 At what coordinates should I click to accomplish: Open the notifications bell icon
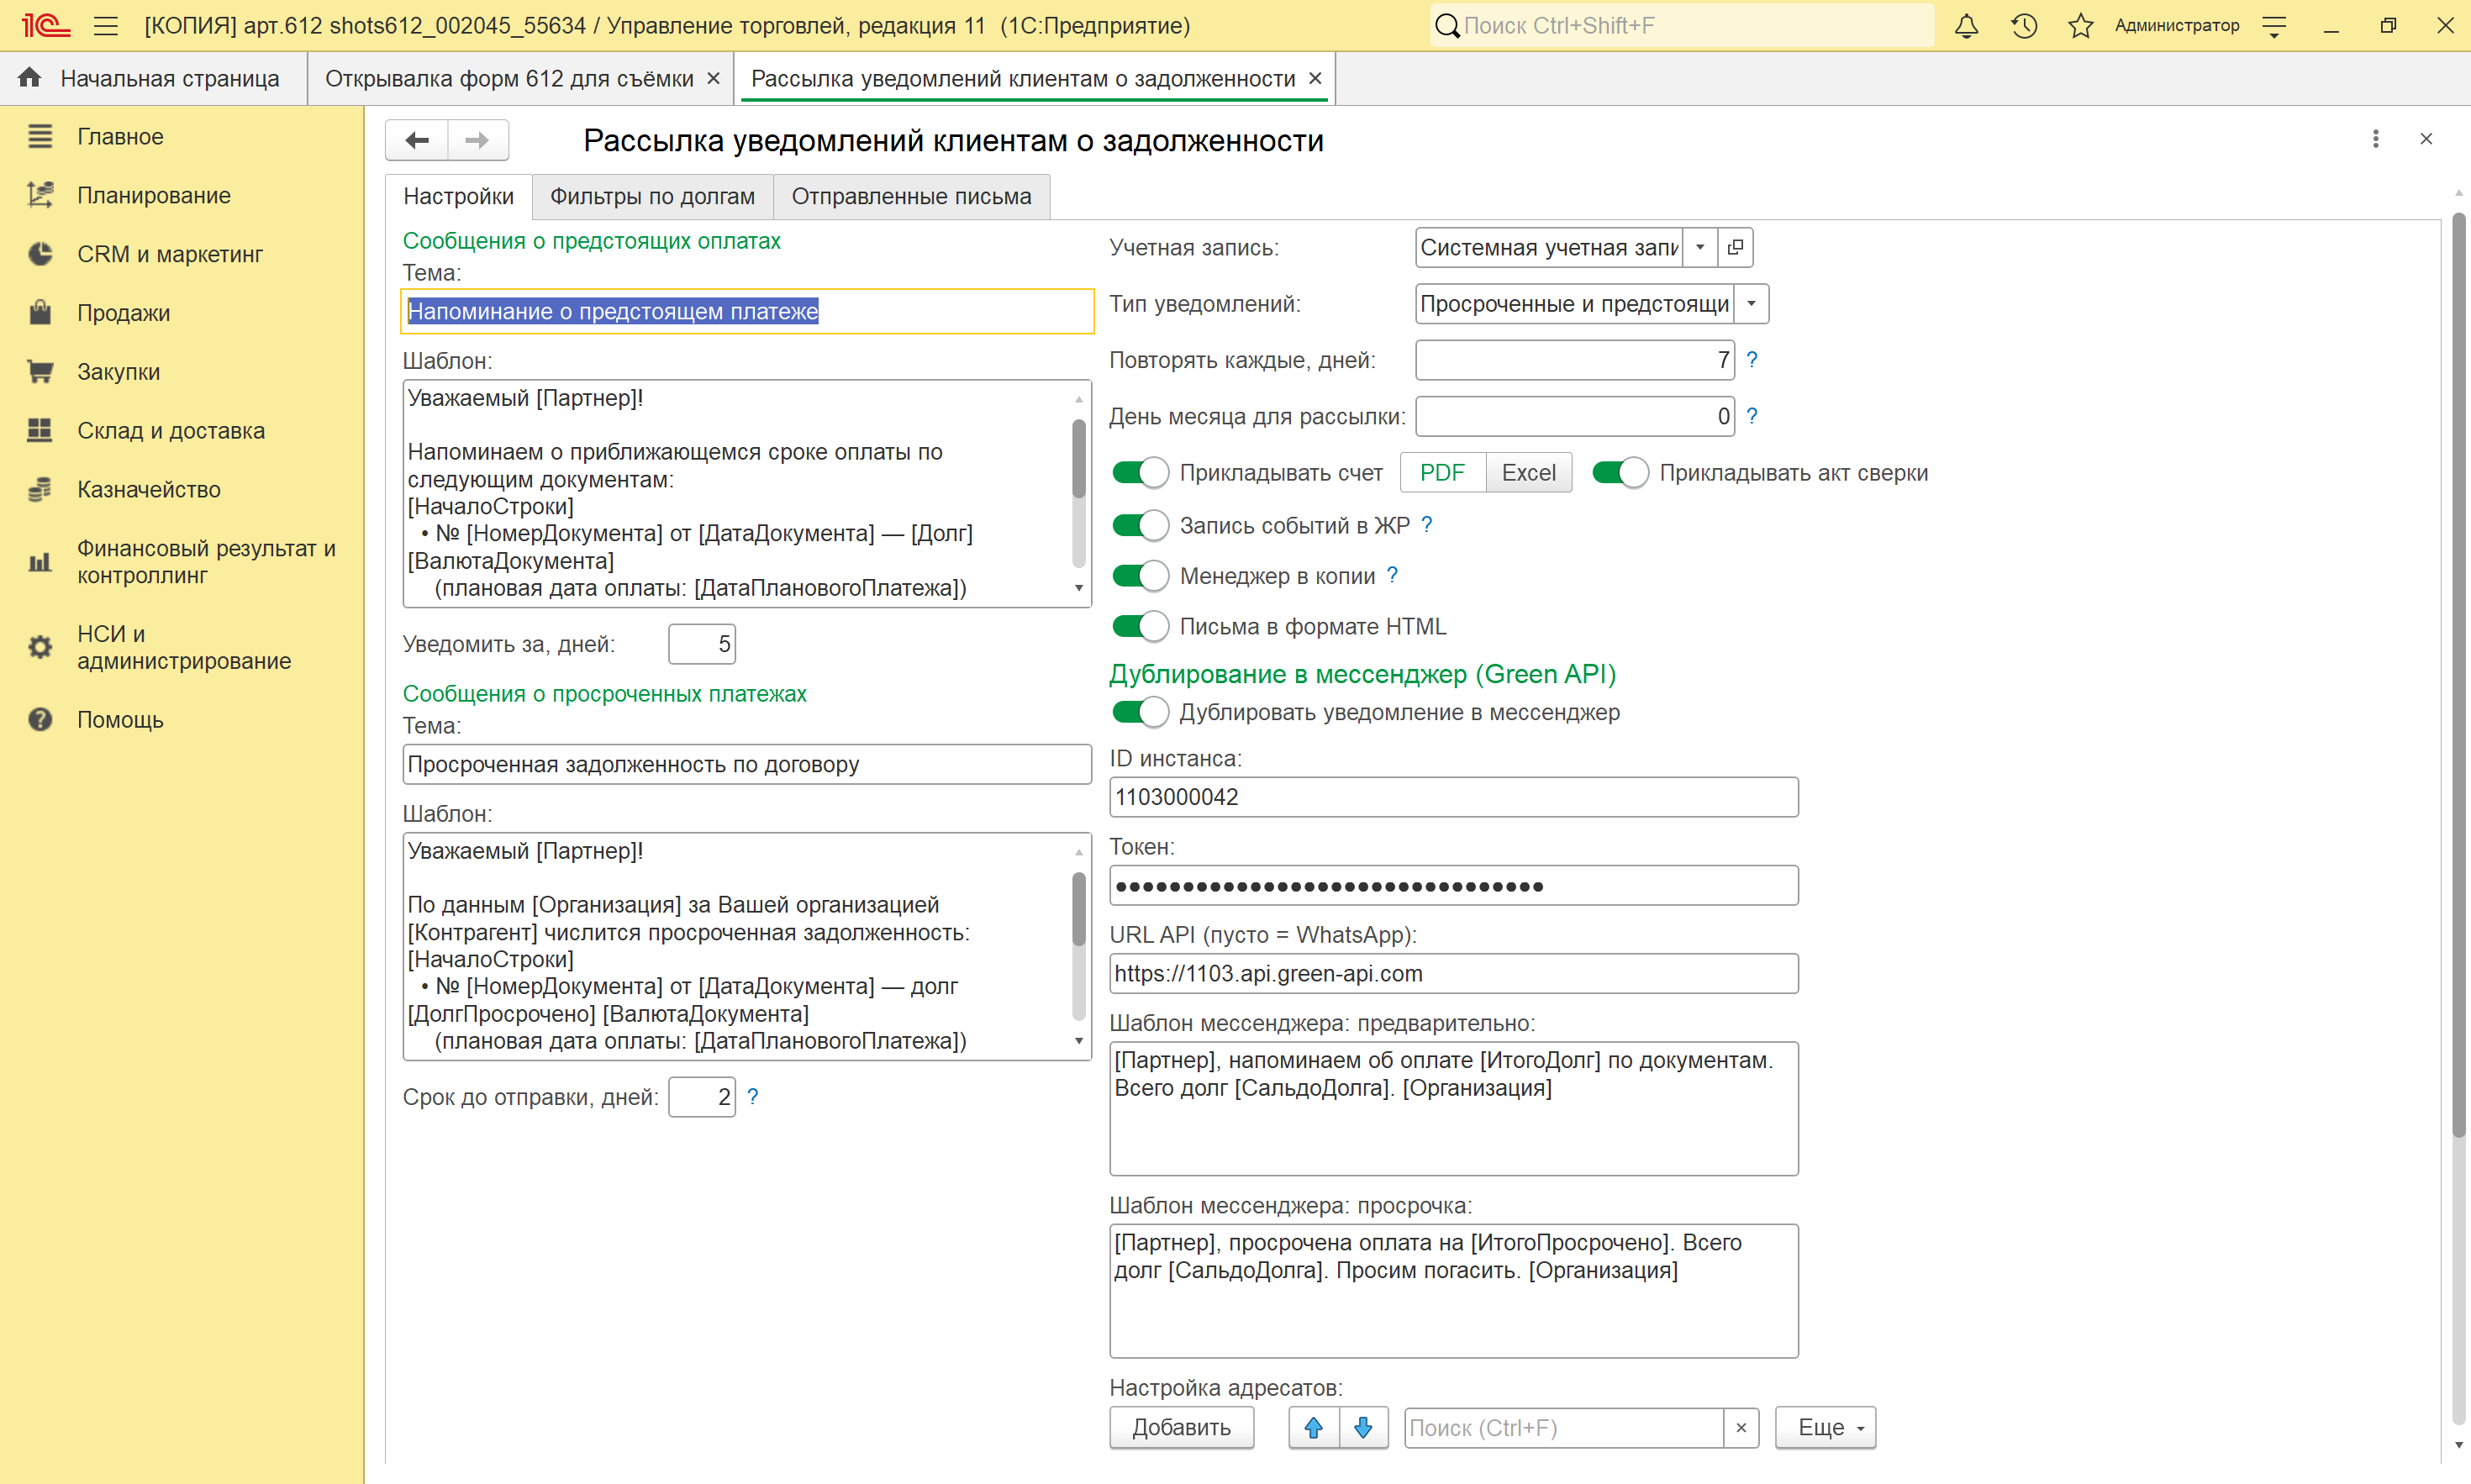(x=1966, y=26)
